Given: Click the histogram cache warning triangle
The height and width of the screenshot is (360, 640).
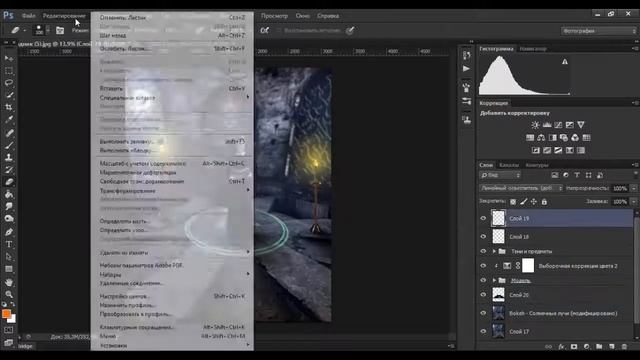Looking at the screenshot, I should pos(564,62).
